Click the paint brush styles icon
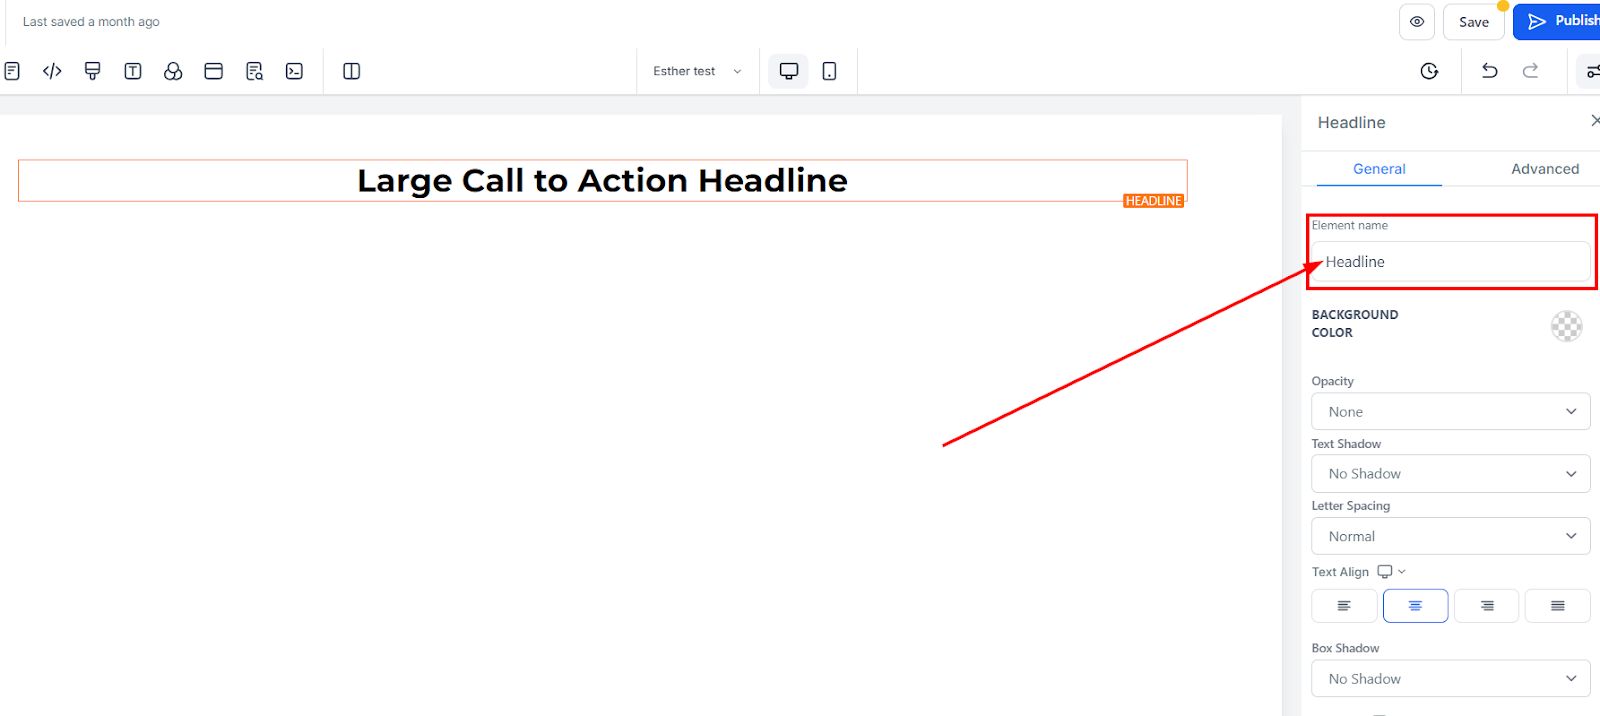 tap(92, 71)
